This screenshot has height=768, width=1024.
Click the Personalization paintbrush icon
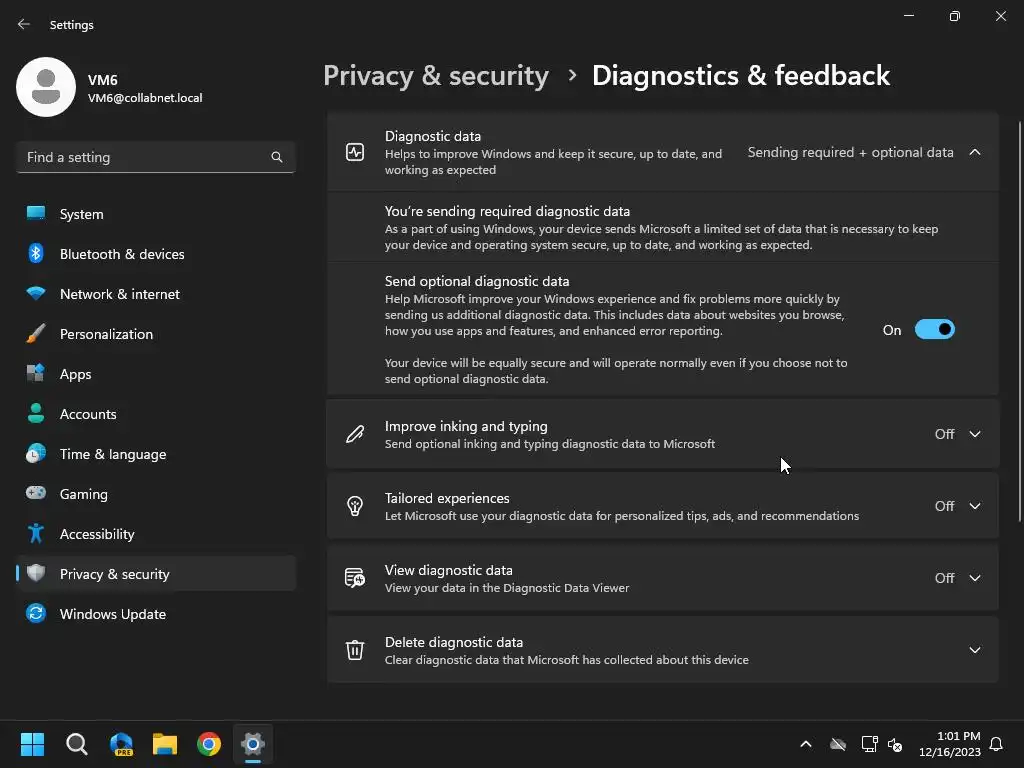point(36,334)
